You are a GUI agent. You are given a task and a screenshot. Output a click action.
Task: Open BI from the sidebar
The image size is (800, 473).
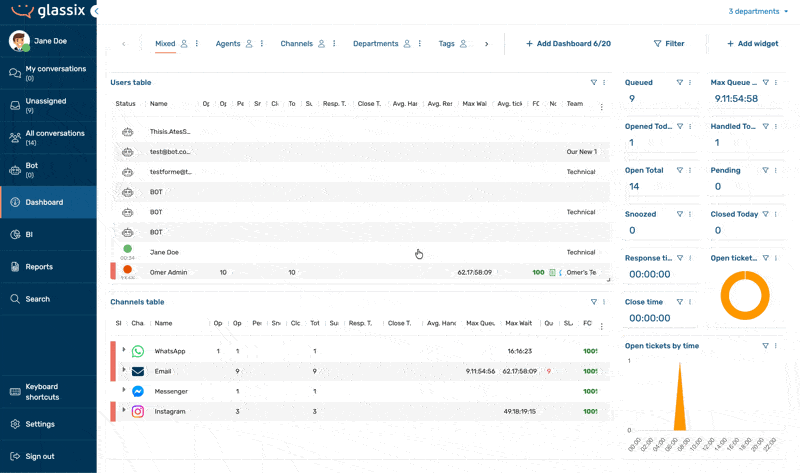tap(15, 235)
